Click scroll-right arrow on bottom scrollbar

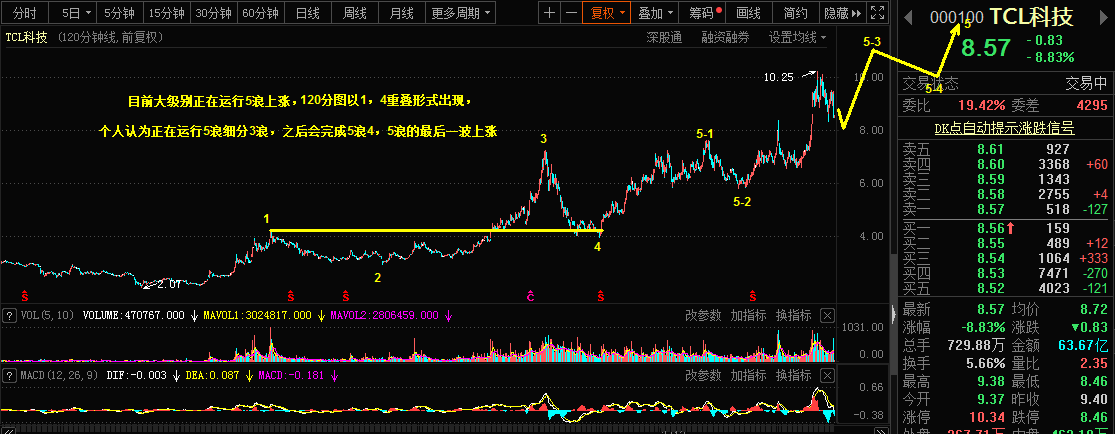point(883,430)
